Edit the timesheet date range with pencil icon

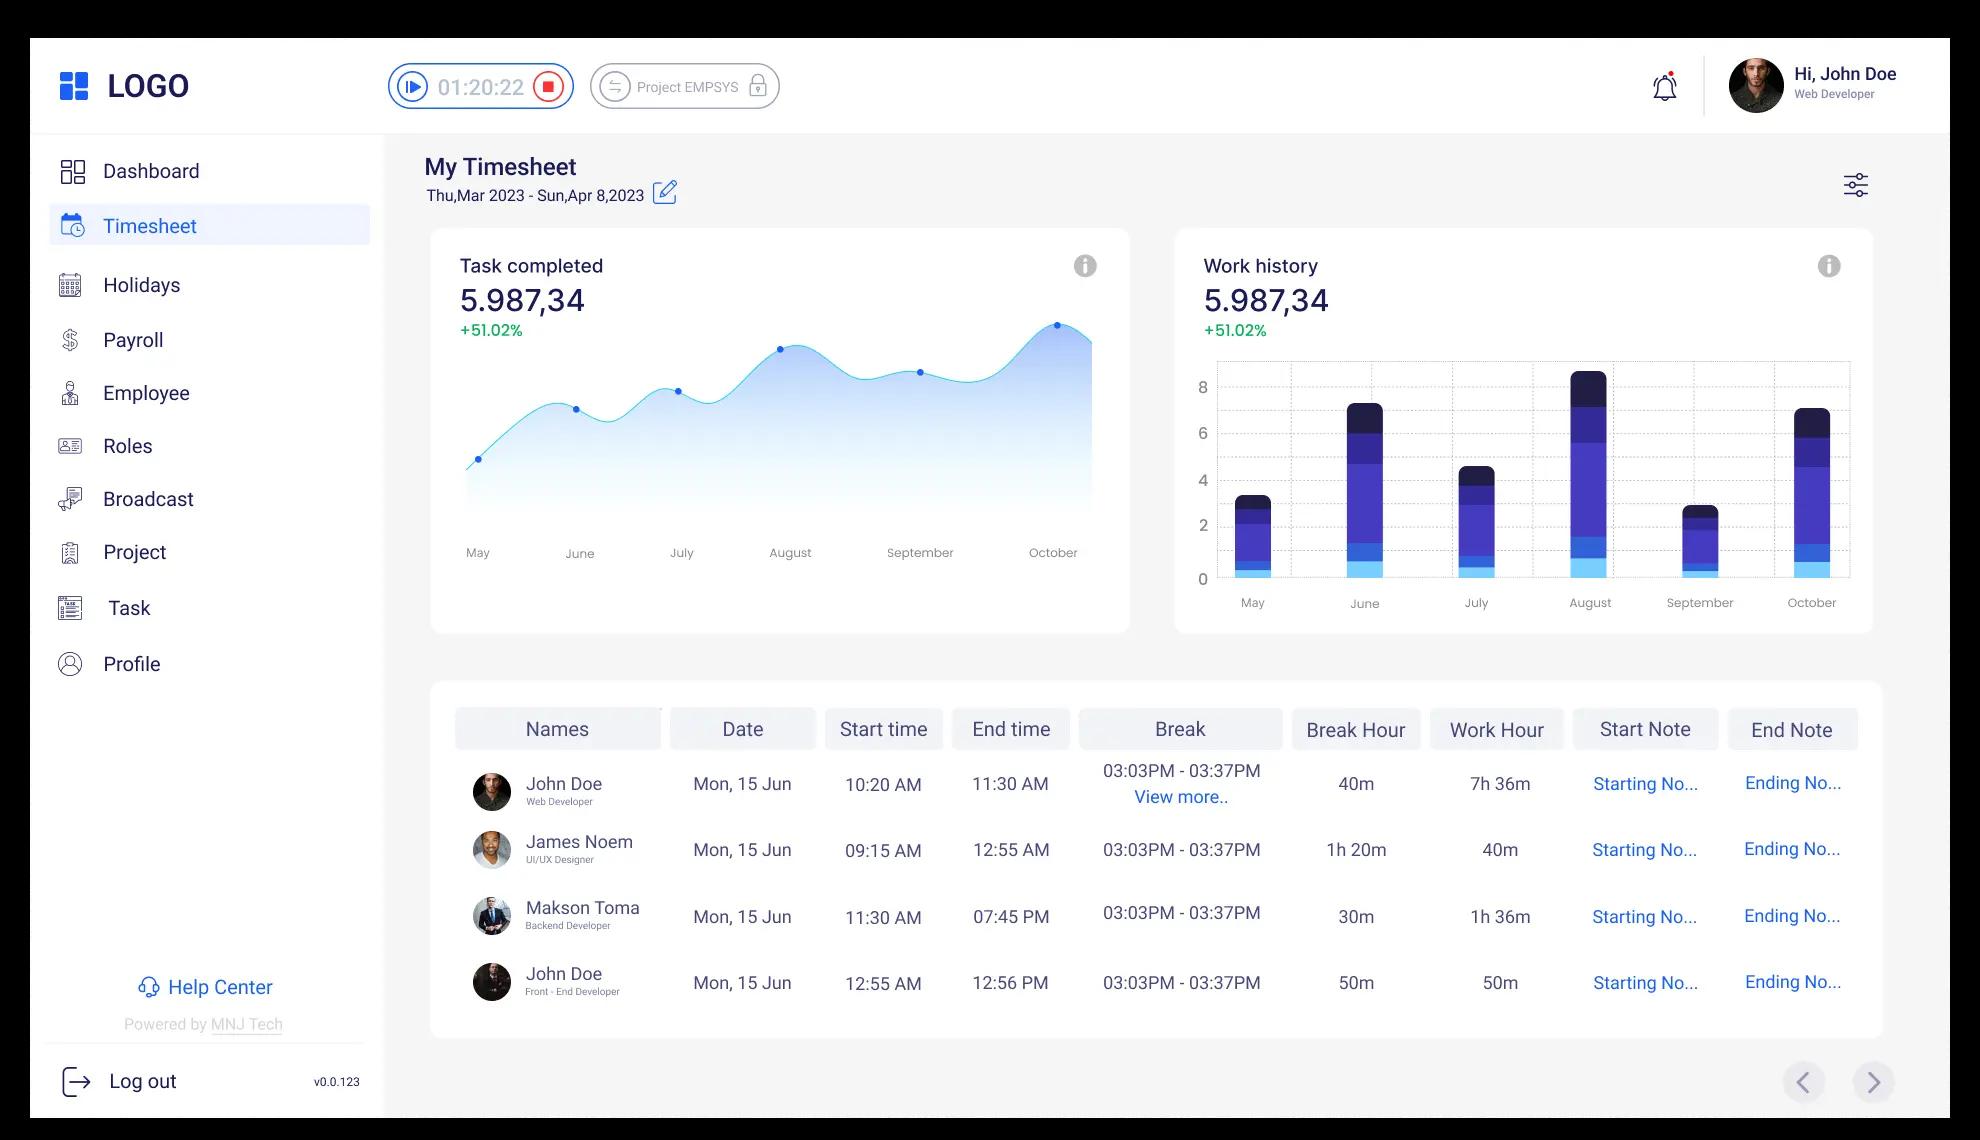tap(665, 192)
